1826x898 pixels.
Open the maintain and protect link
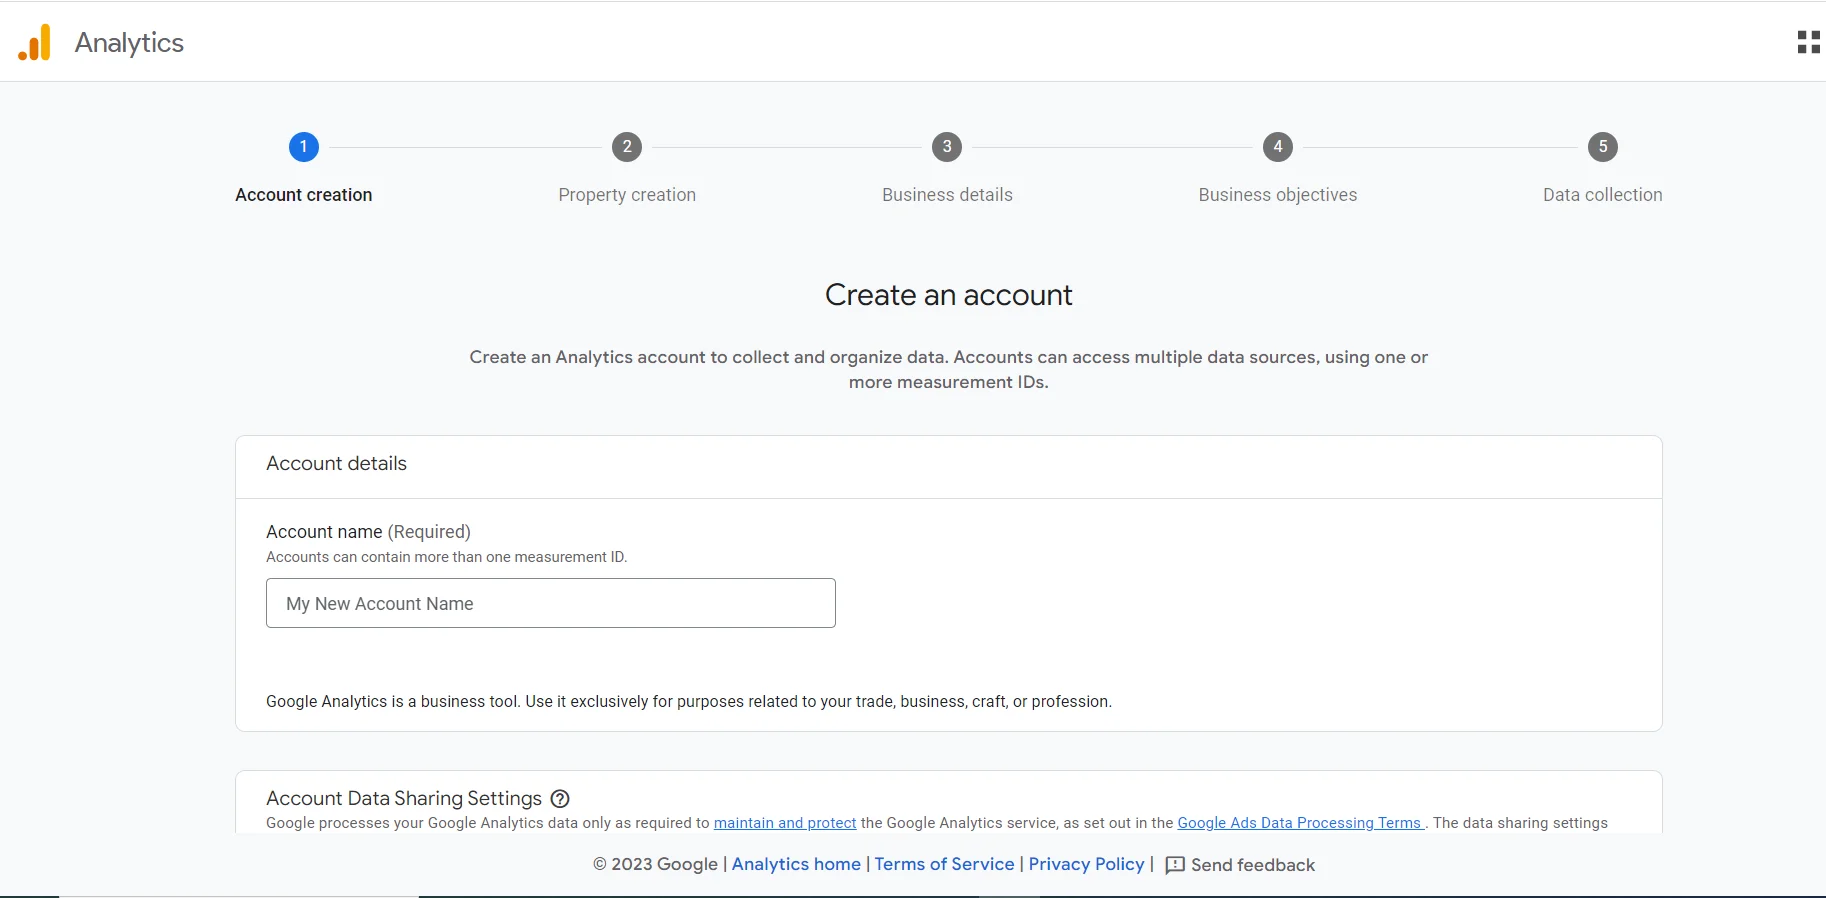(x=785, y=823)
